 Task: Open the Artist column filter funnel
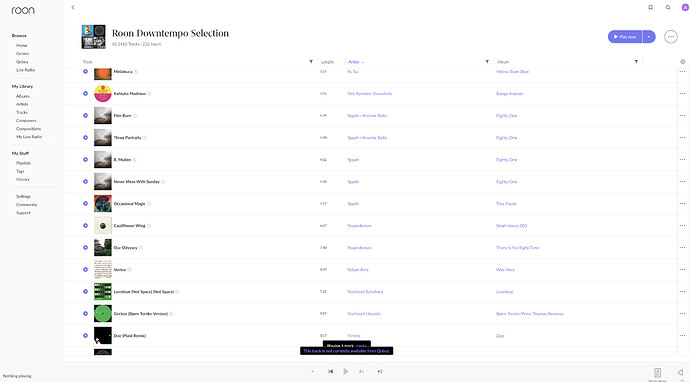point(487,62)
